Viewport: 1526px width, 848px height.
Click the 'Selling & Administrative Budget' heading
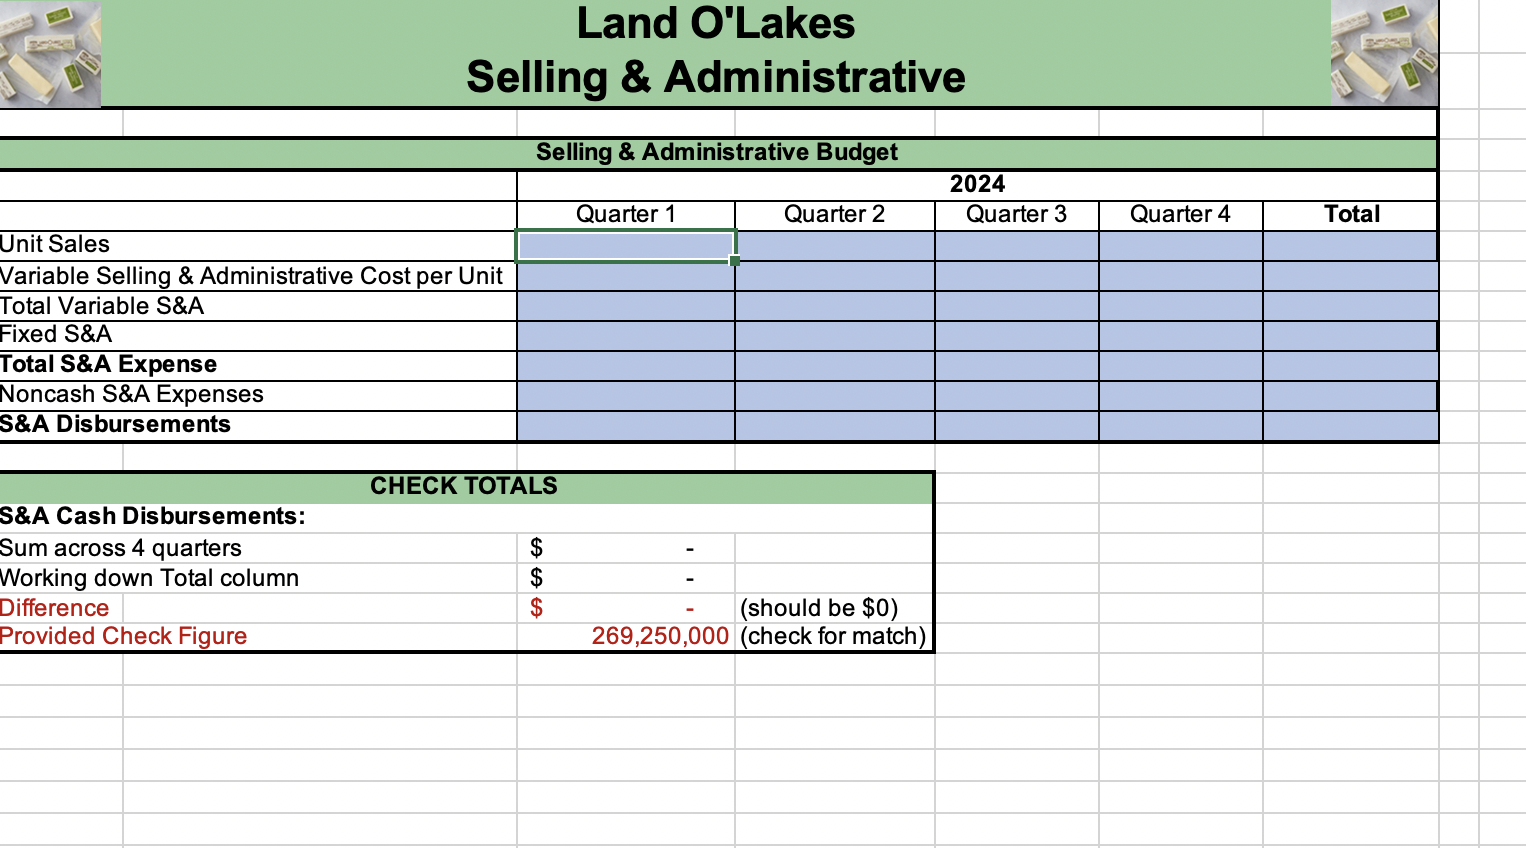717,152
